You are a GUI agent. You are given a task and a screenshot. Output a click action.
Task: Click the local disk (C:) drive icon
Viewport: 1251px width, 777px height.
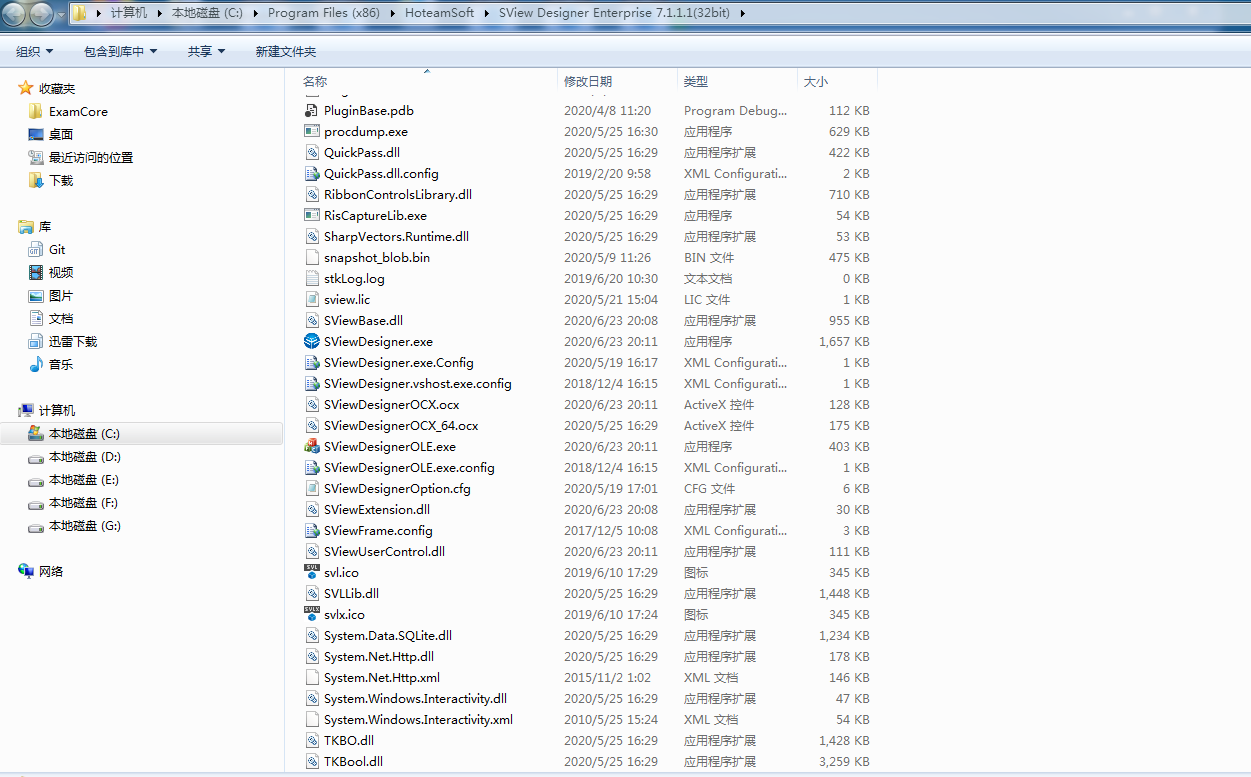point(36,433)
